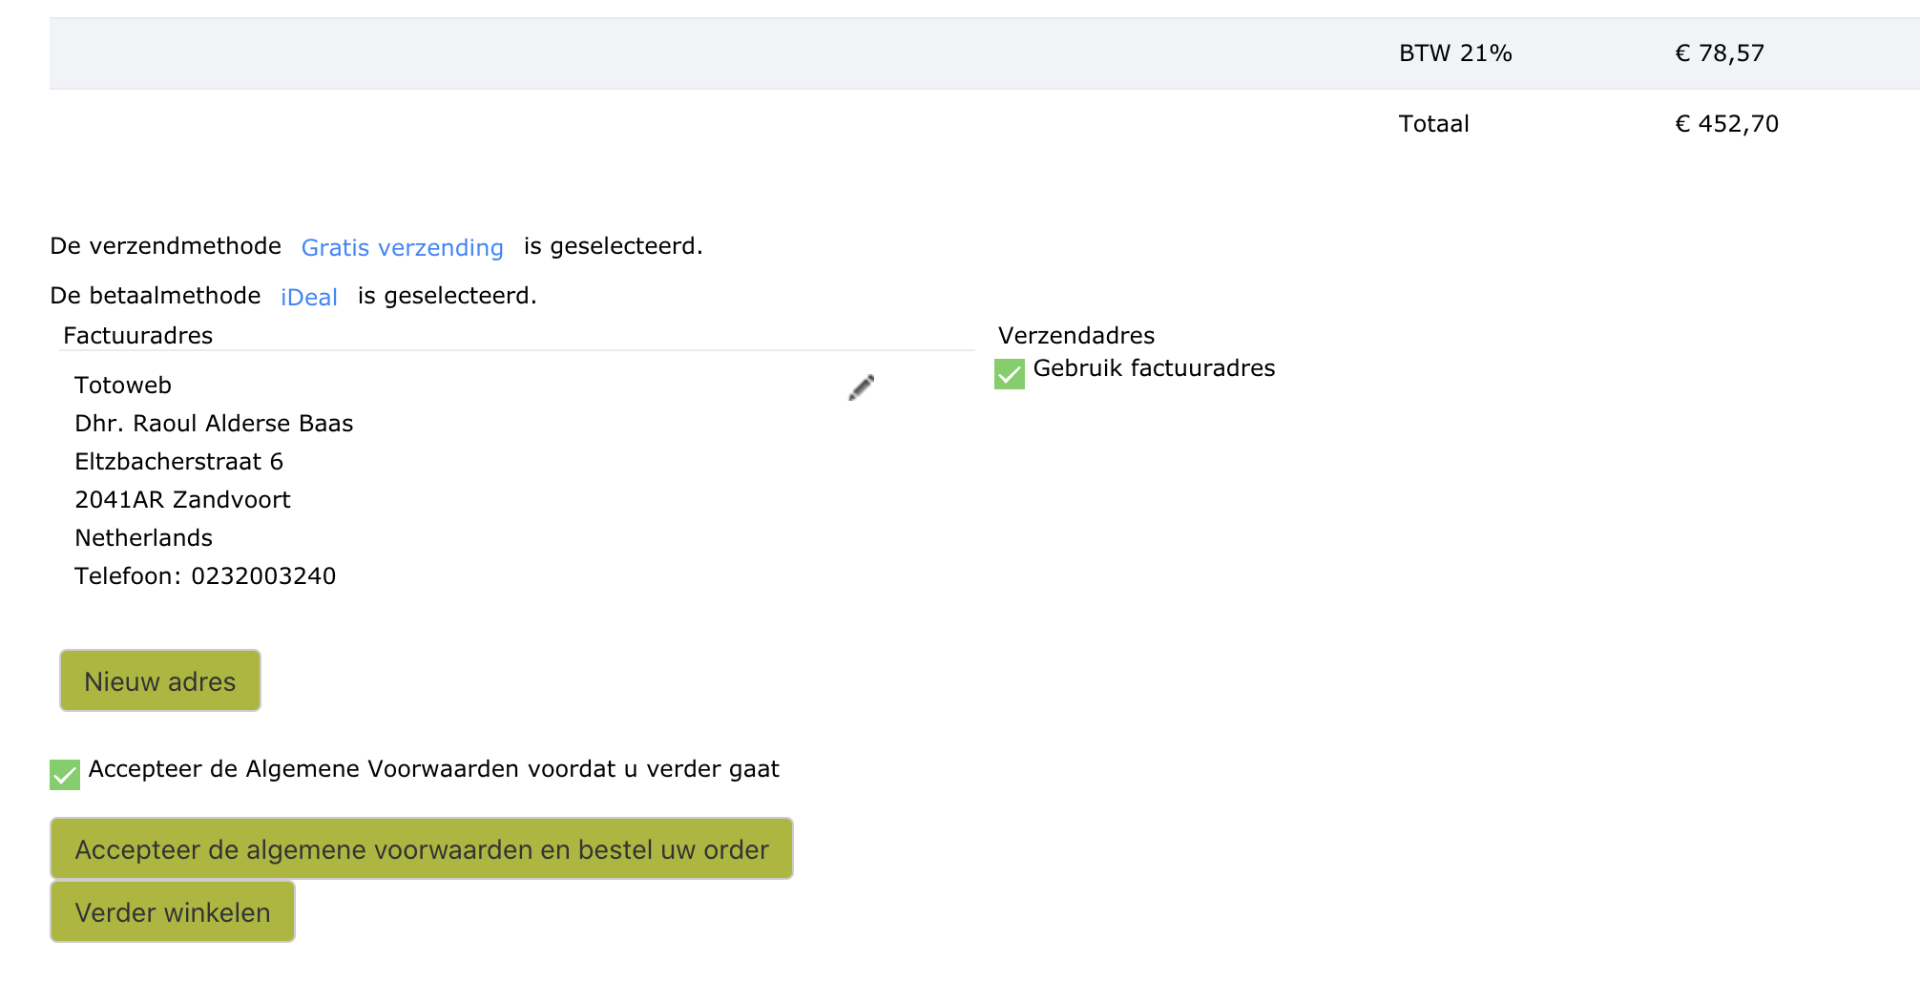Open the Gratis verzending shipping link
The image size is (1920, 998).
(402, 247)
